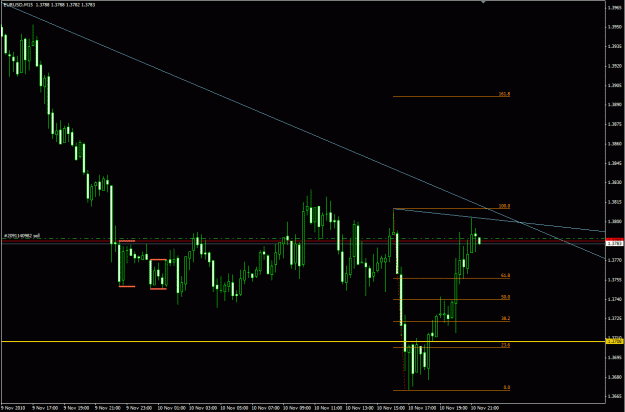This screenshot has height=412, width=625.
Task: Select the Fibonacci 38.2 level label
Action: point(505,318)
